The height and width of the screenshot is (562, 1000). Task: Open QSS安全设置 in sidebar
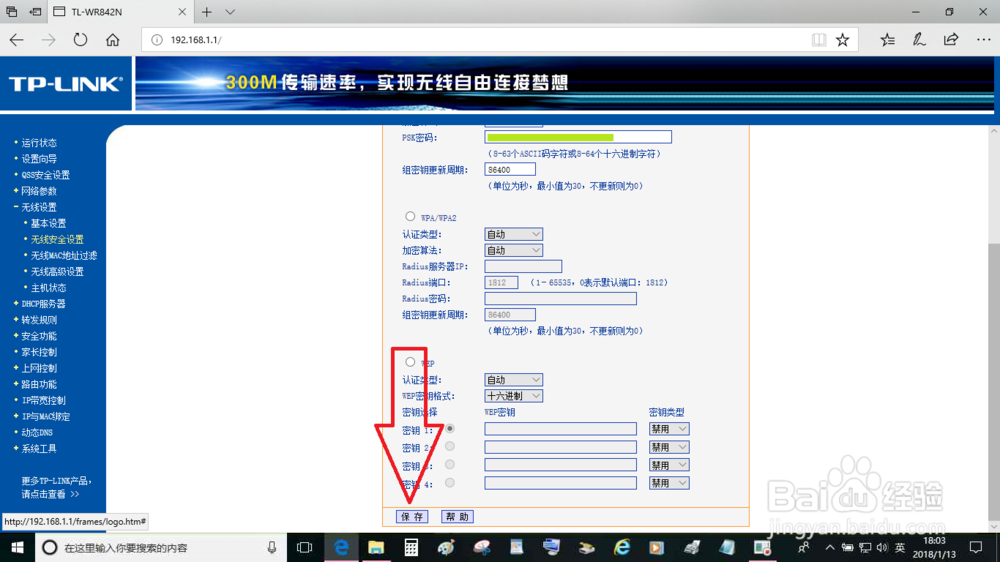tap(45, 175)
